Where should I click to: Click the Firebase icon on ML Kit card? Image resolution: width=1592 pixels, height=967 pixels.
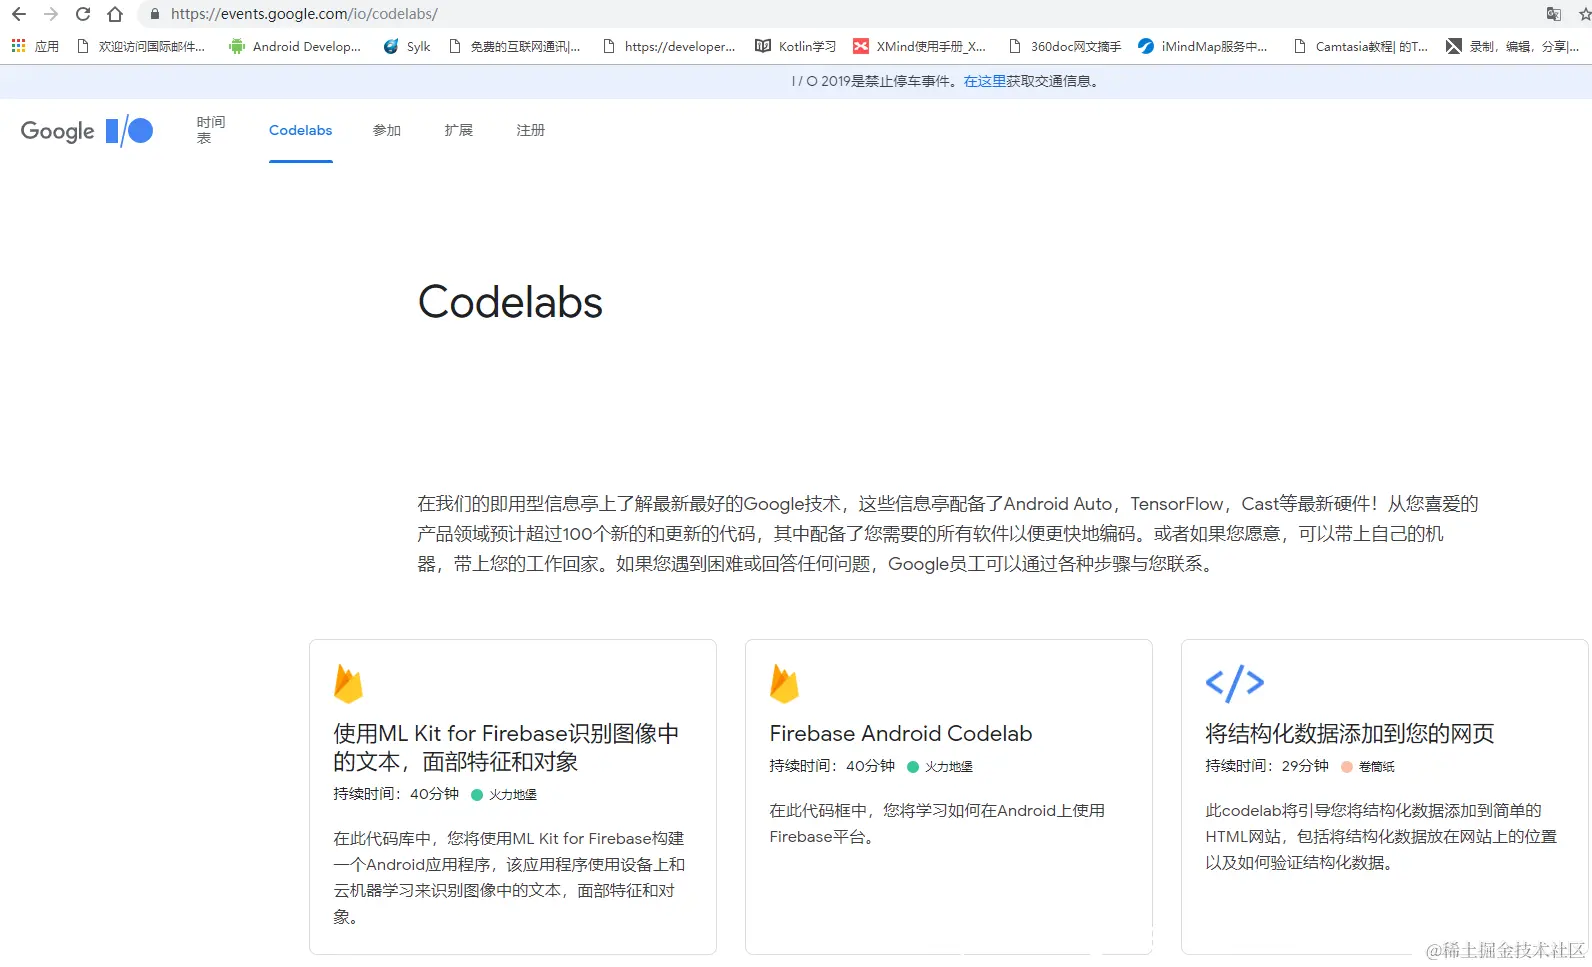point(348,683)
